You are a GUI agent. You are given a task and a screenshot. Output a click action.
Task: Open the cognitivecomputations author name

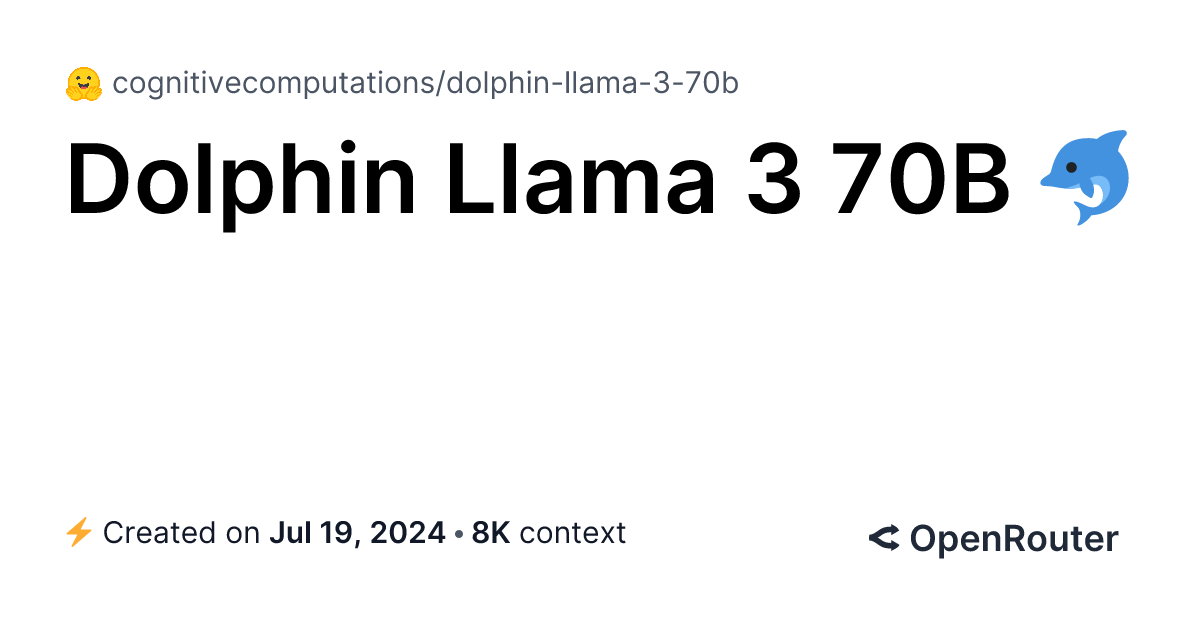coord(272,84)
